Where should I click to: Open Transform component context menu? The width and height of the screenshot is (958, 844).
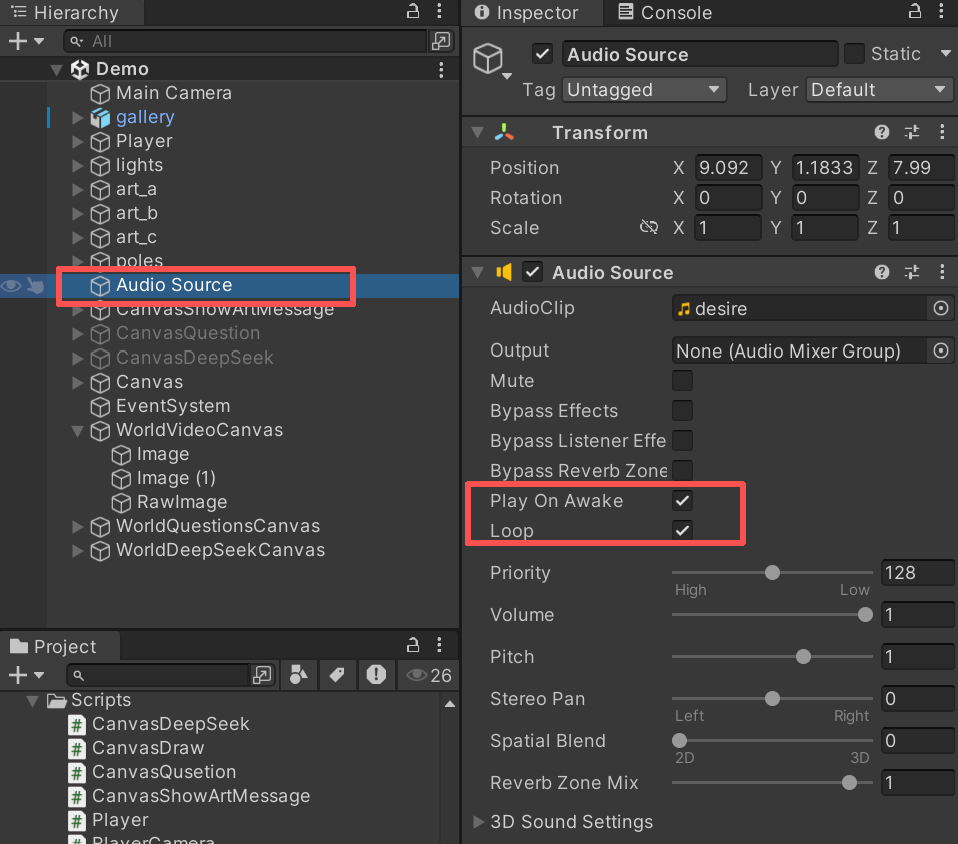(942, 132)
